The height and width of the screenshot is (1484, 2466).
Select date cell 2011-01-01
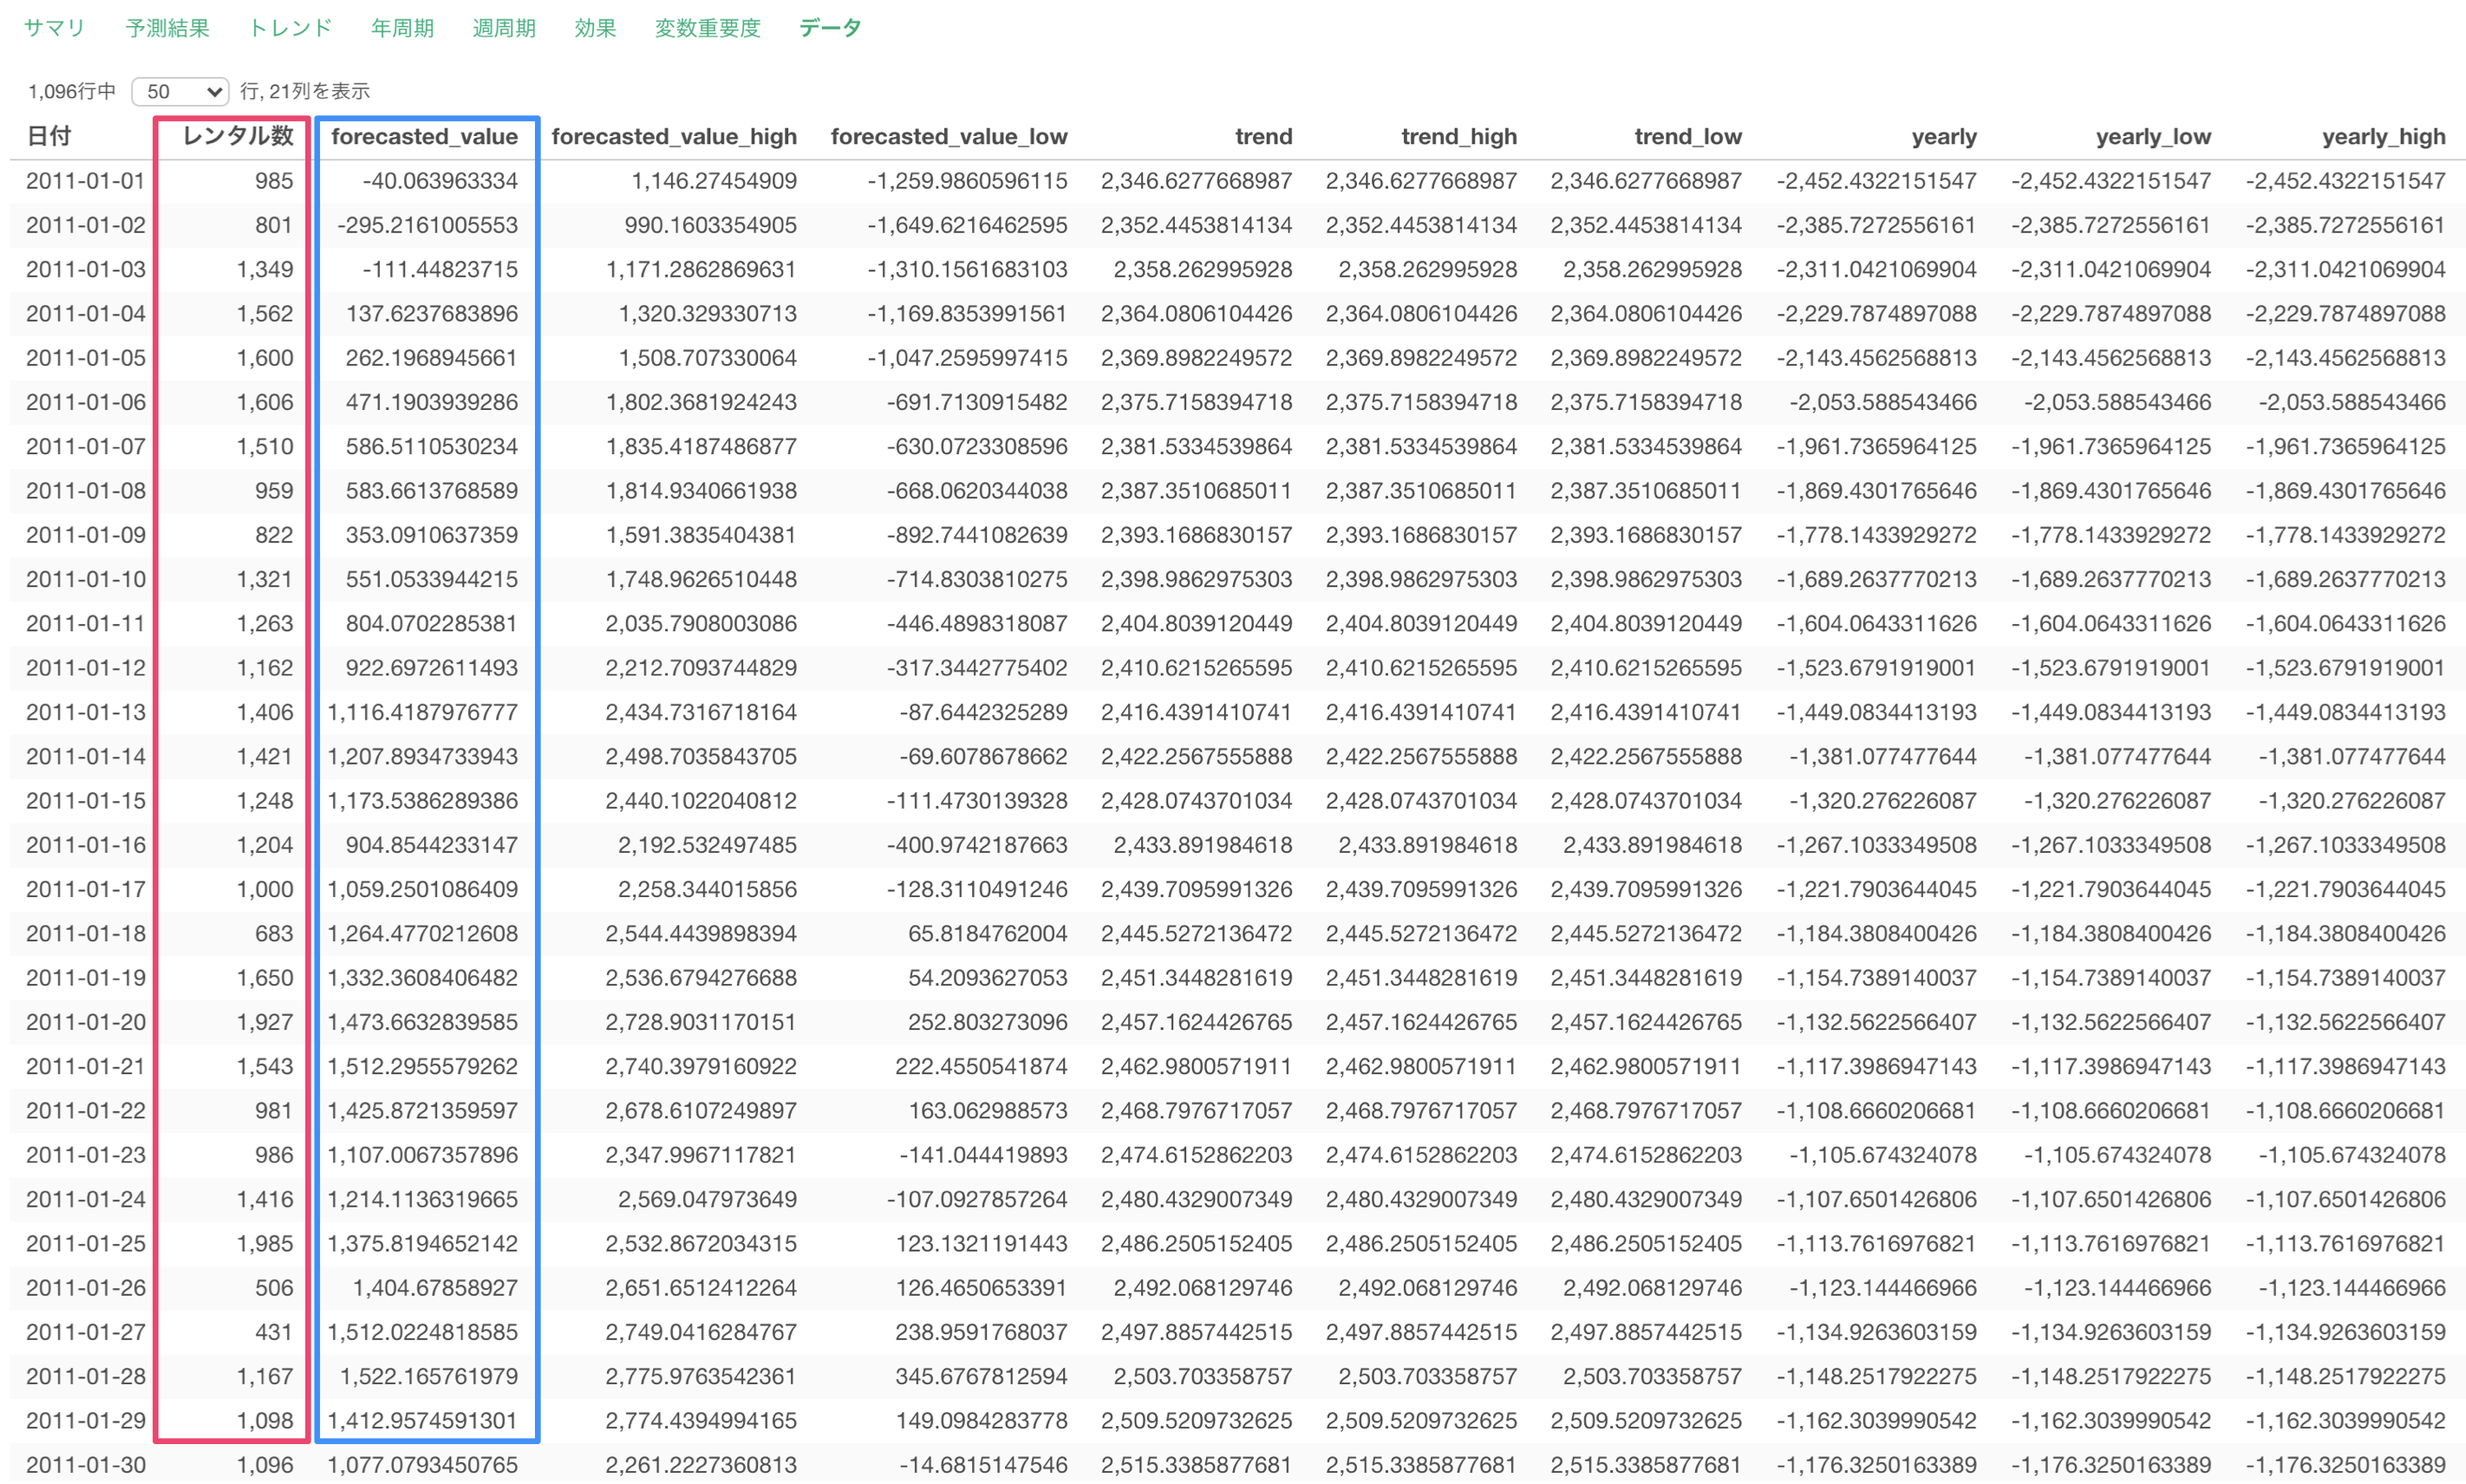point(86,181)
